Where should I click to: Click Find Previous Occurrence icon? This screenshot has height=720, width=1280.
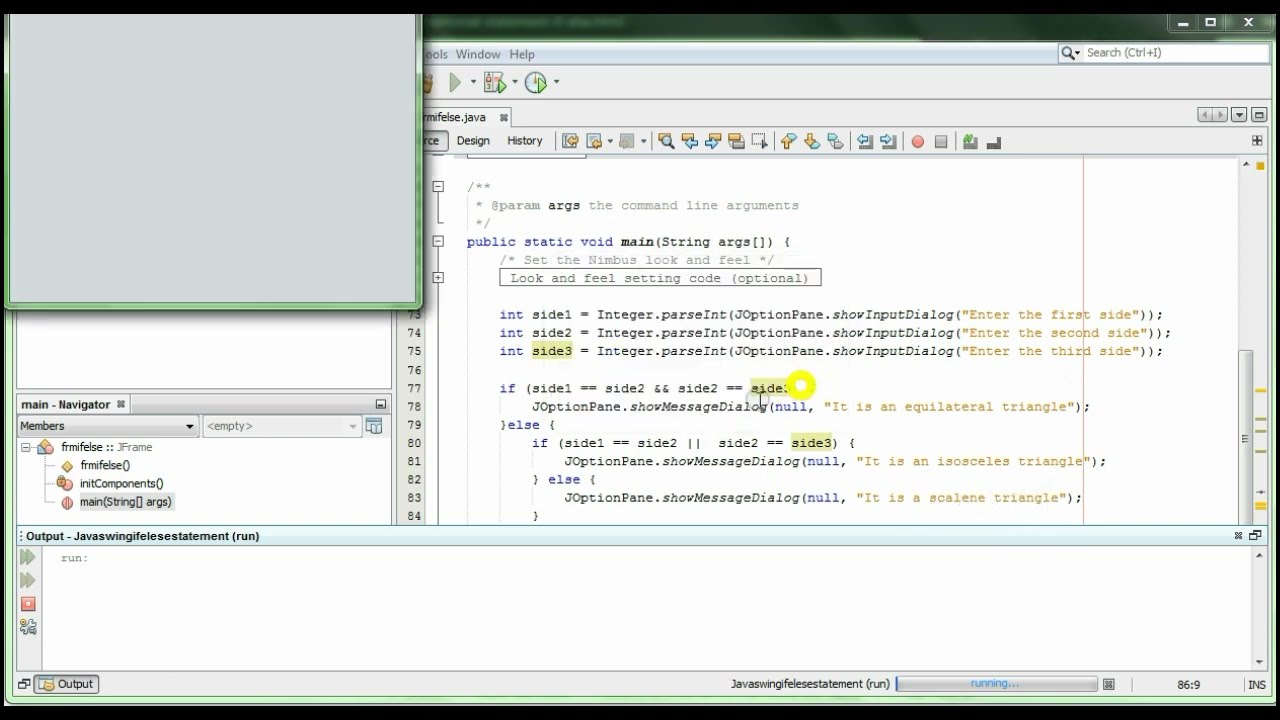[689, 142]
